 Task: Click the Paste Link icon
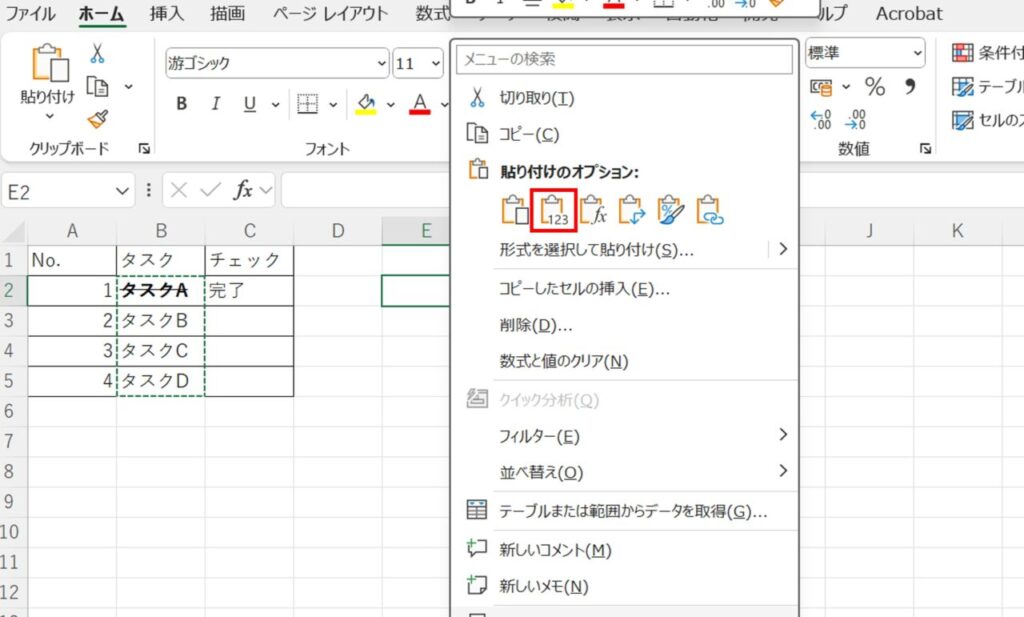pyautogui.click(x=710, y=210)
